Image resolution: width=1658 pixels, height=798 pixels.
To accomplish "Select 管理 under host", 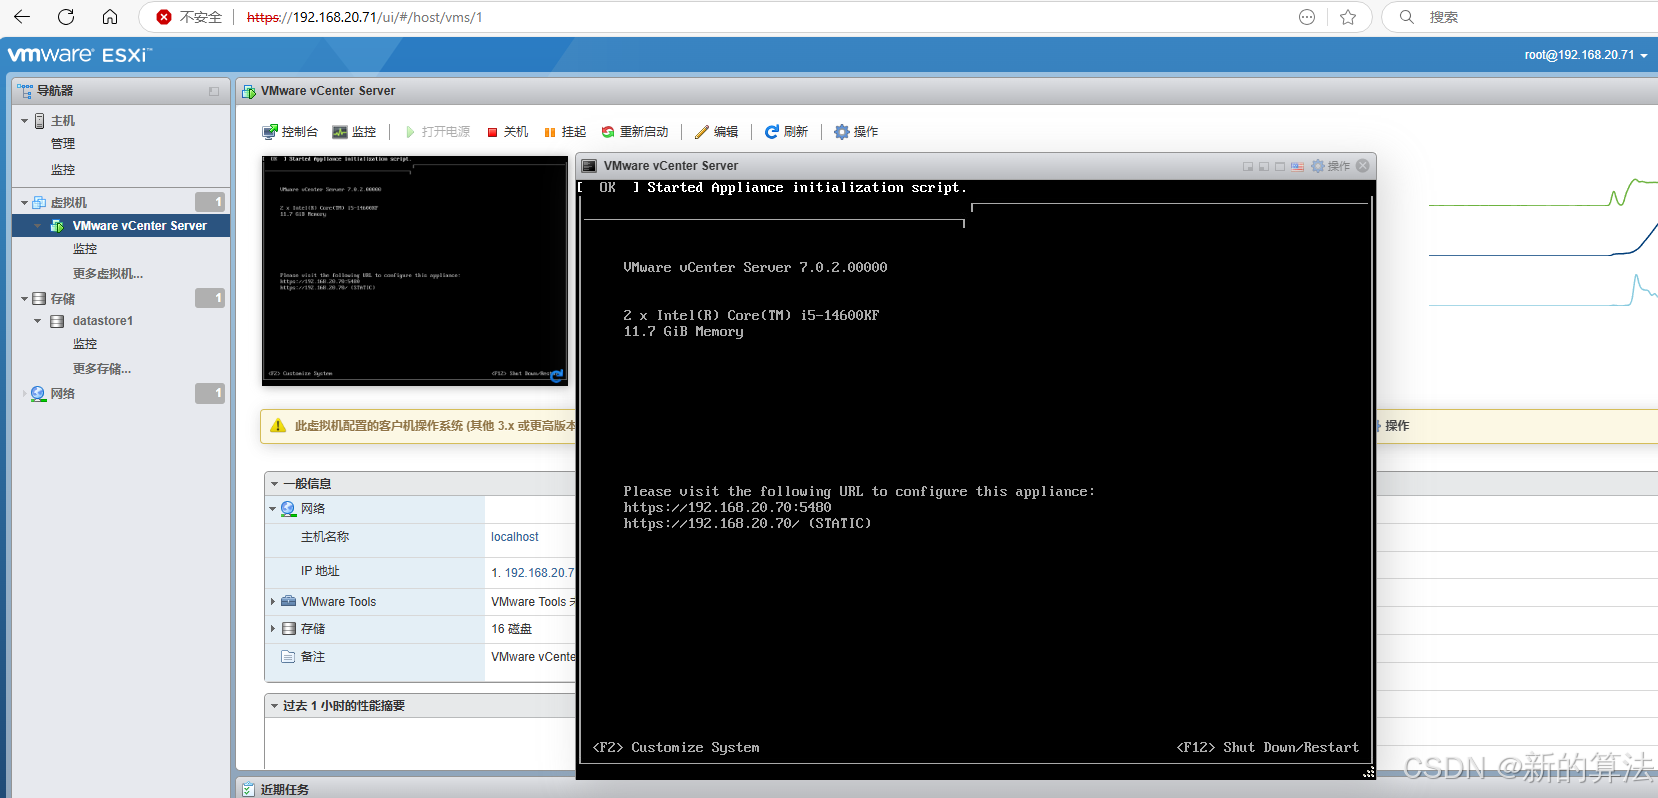I will click(x=63, y=144).
